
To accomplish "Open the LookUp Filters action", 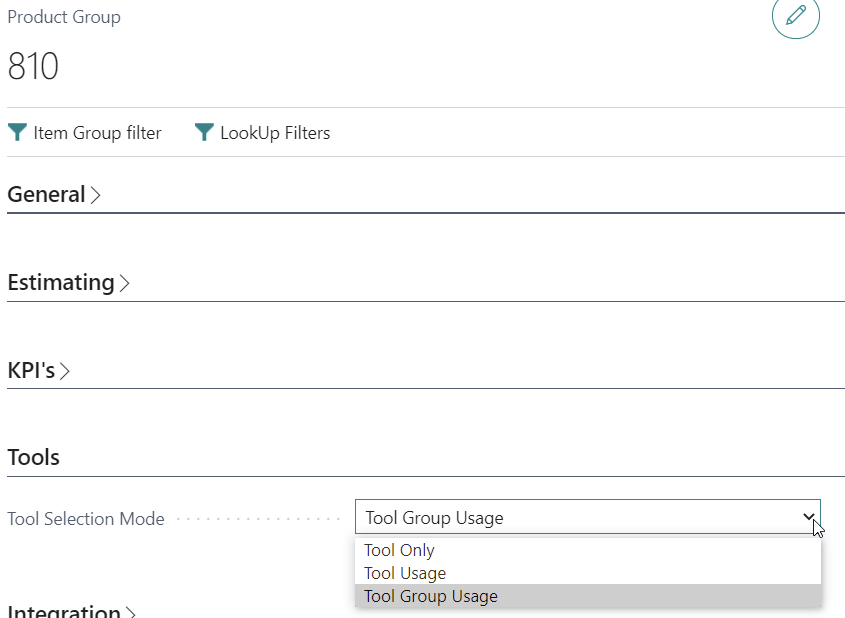I will (x=274, y=133).
